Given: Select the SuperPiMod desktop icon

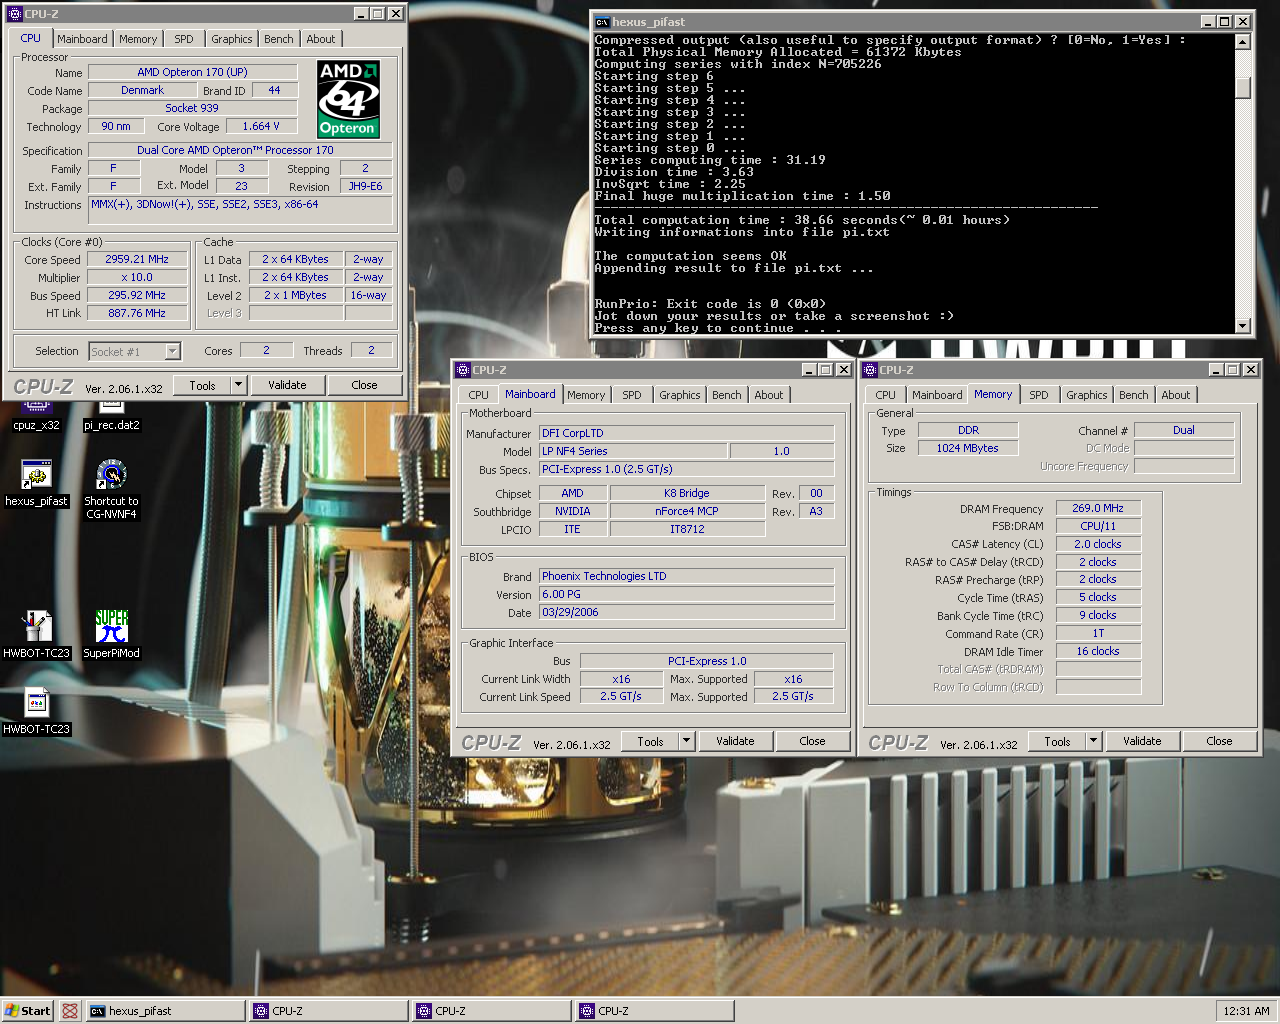Looking at the screenshot, I should point(111,635).
